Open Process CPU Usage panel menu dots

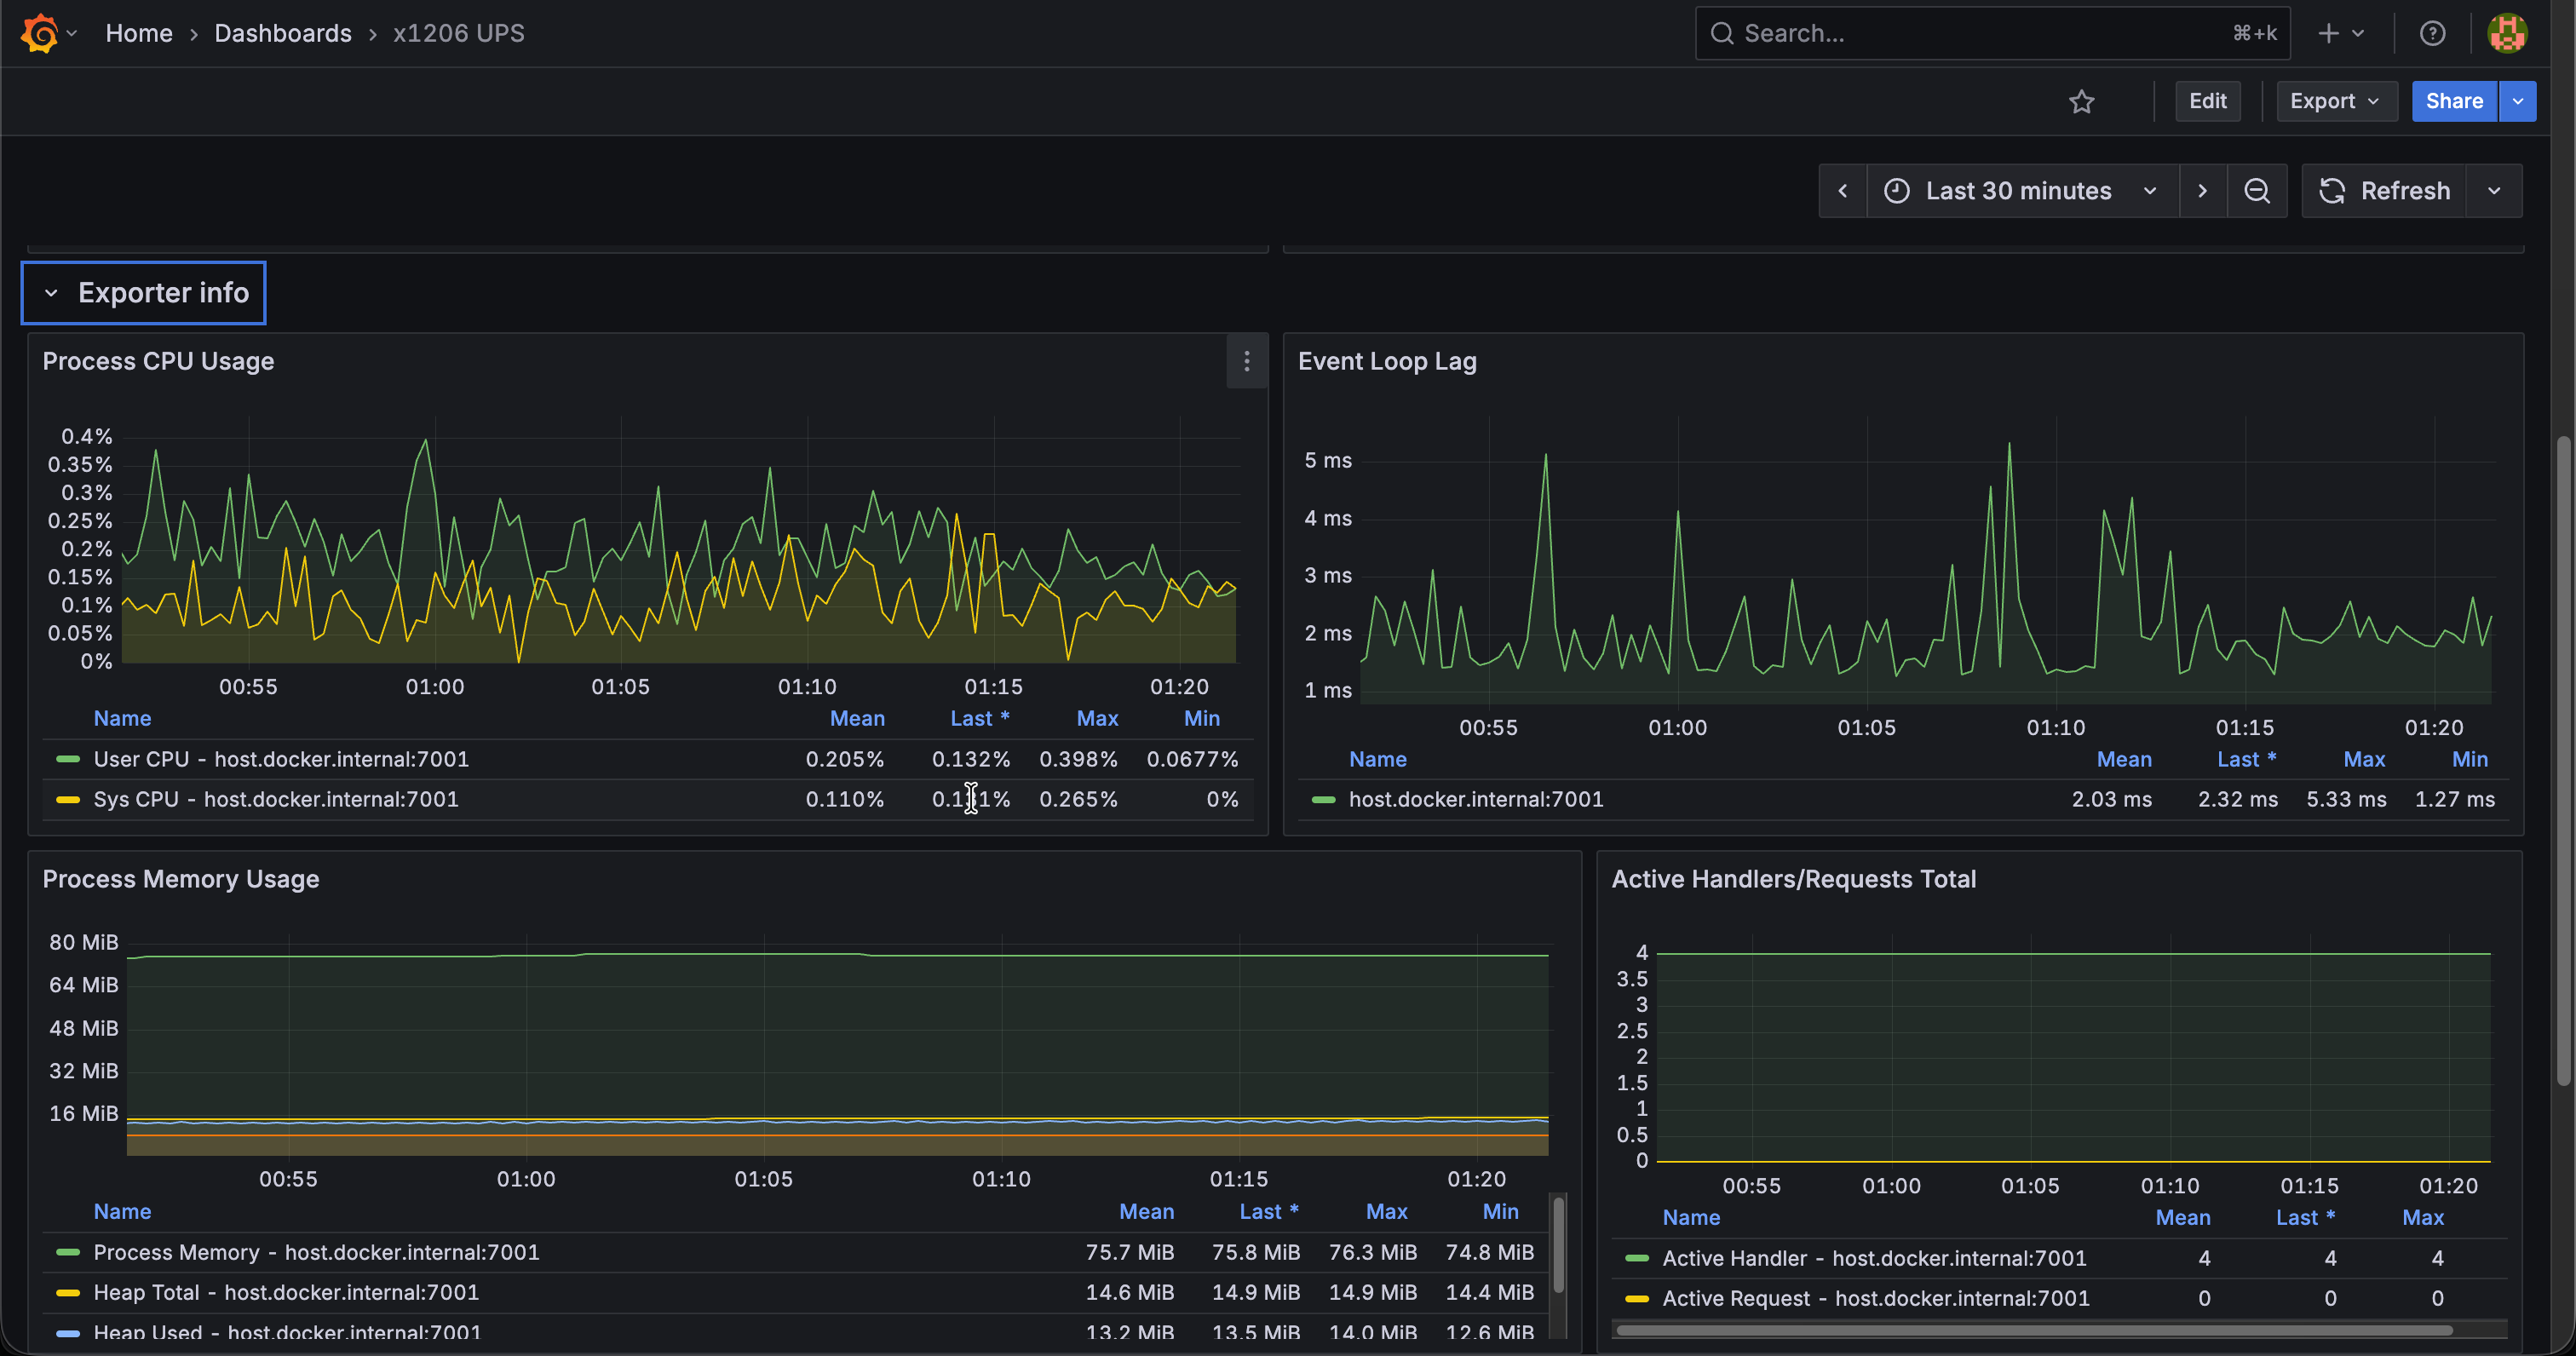(1246, 361)
